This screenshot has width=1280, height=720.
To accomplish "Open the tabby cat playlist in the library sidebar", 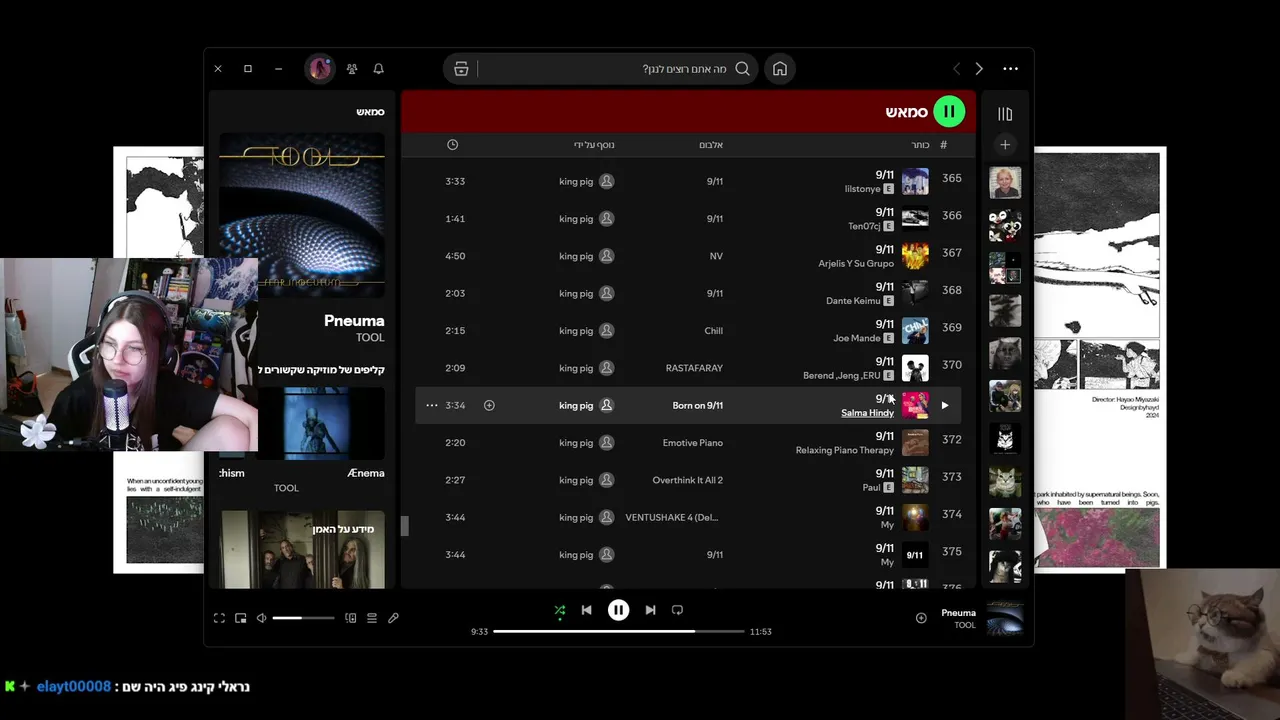I will (1005, 482).
